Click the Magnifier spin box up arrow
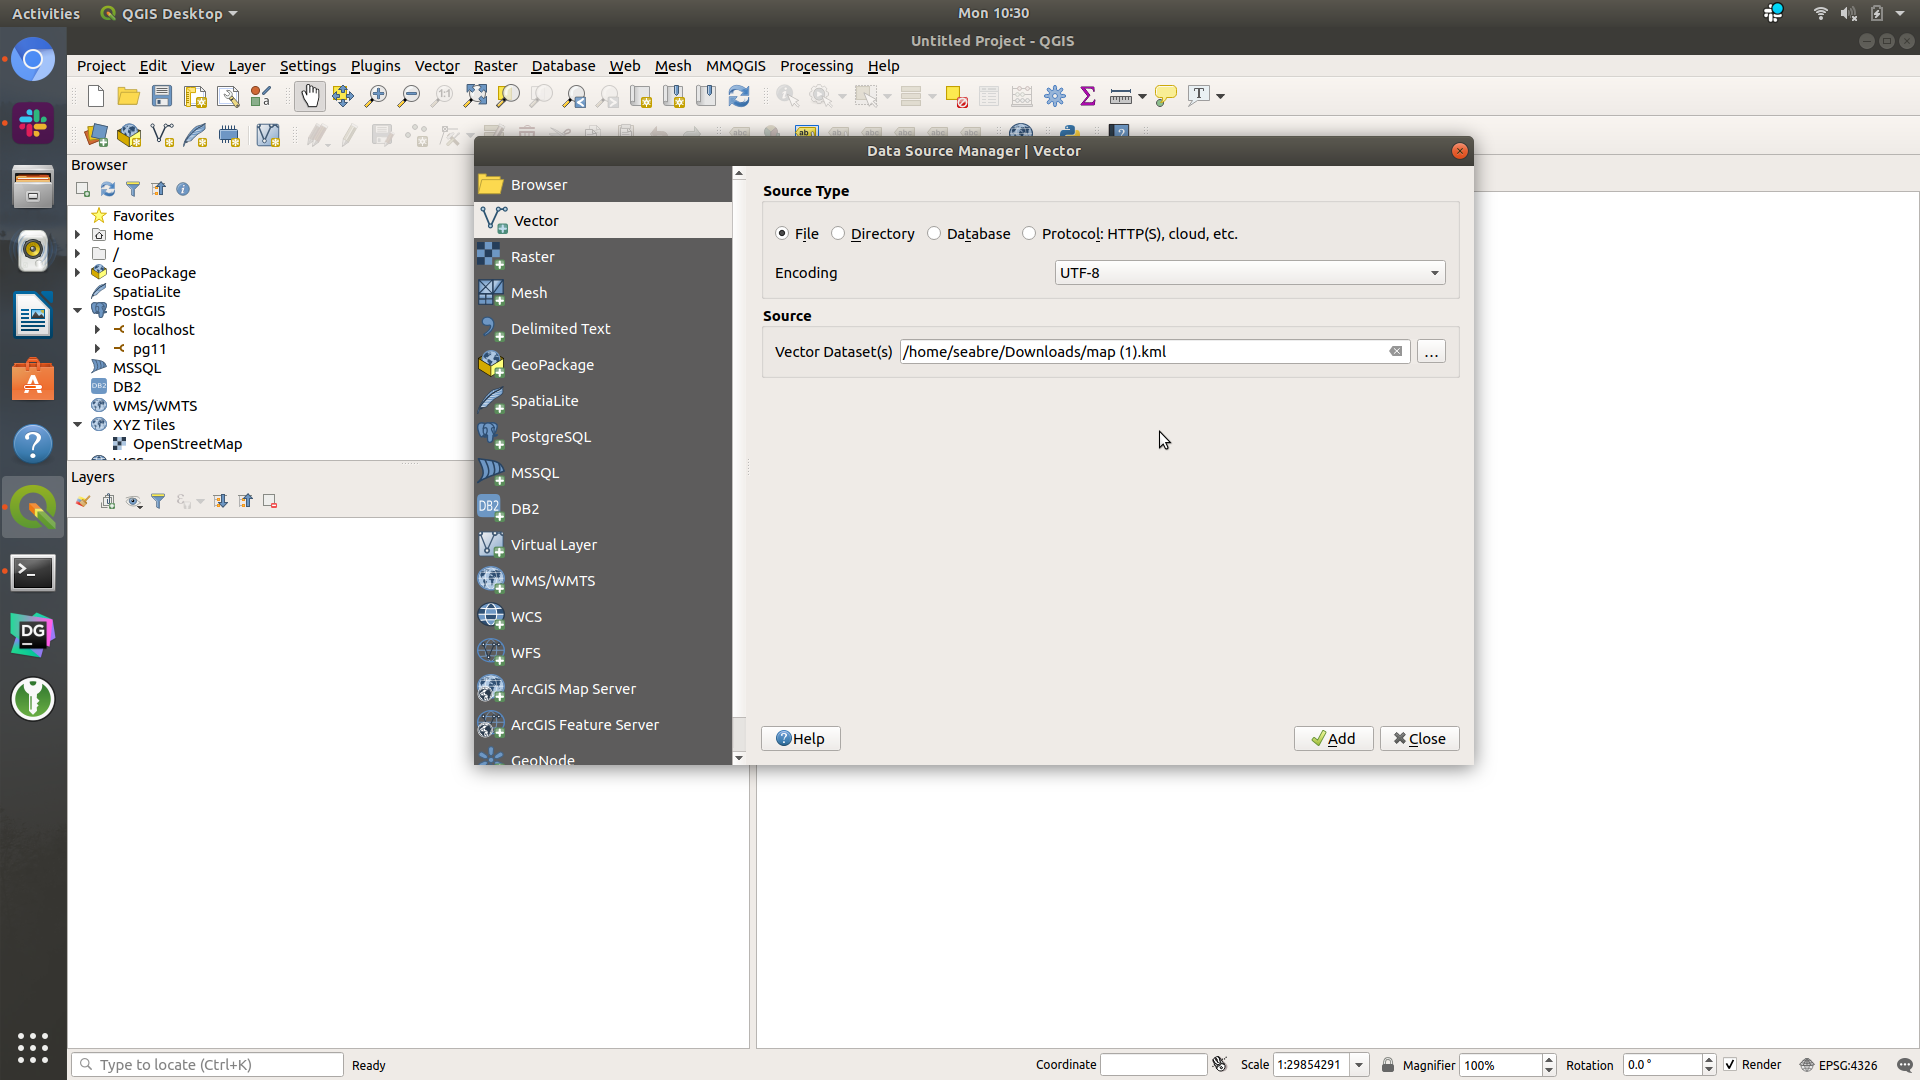 tap(1549, 1060)
